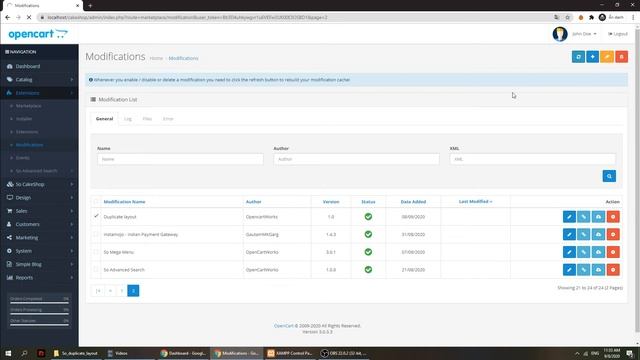Image resolution: width=640 pixels, height=360 pixels.
Task: Expand the Marketing sidebar menu
Action: coord(39,238)
